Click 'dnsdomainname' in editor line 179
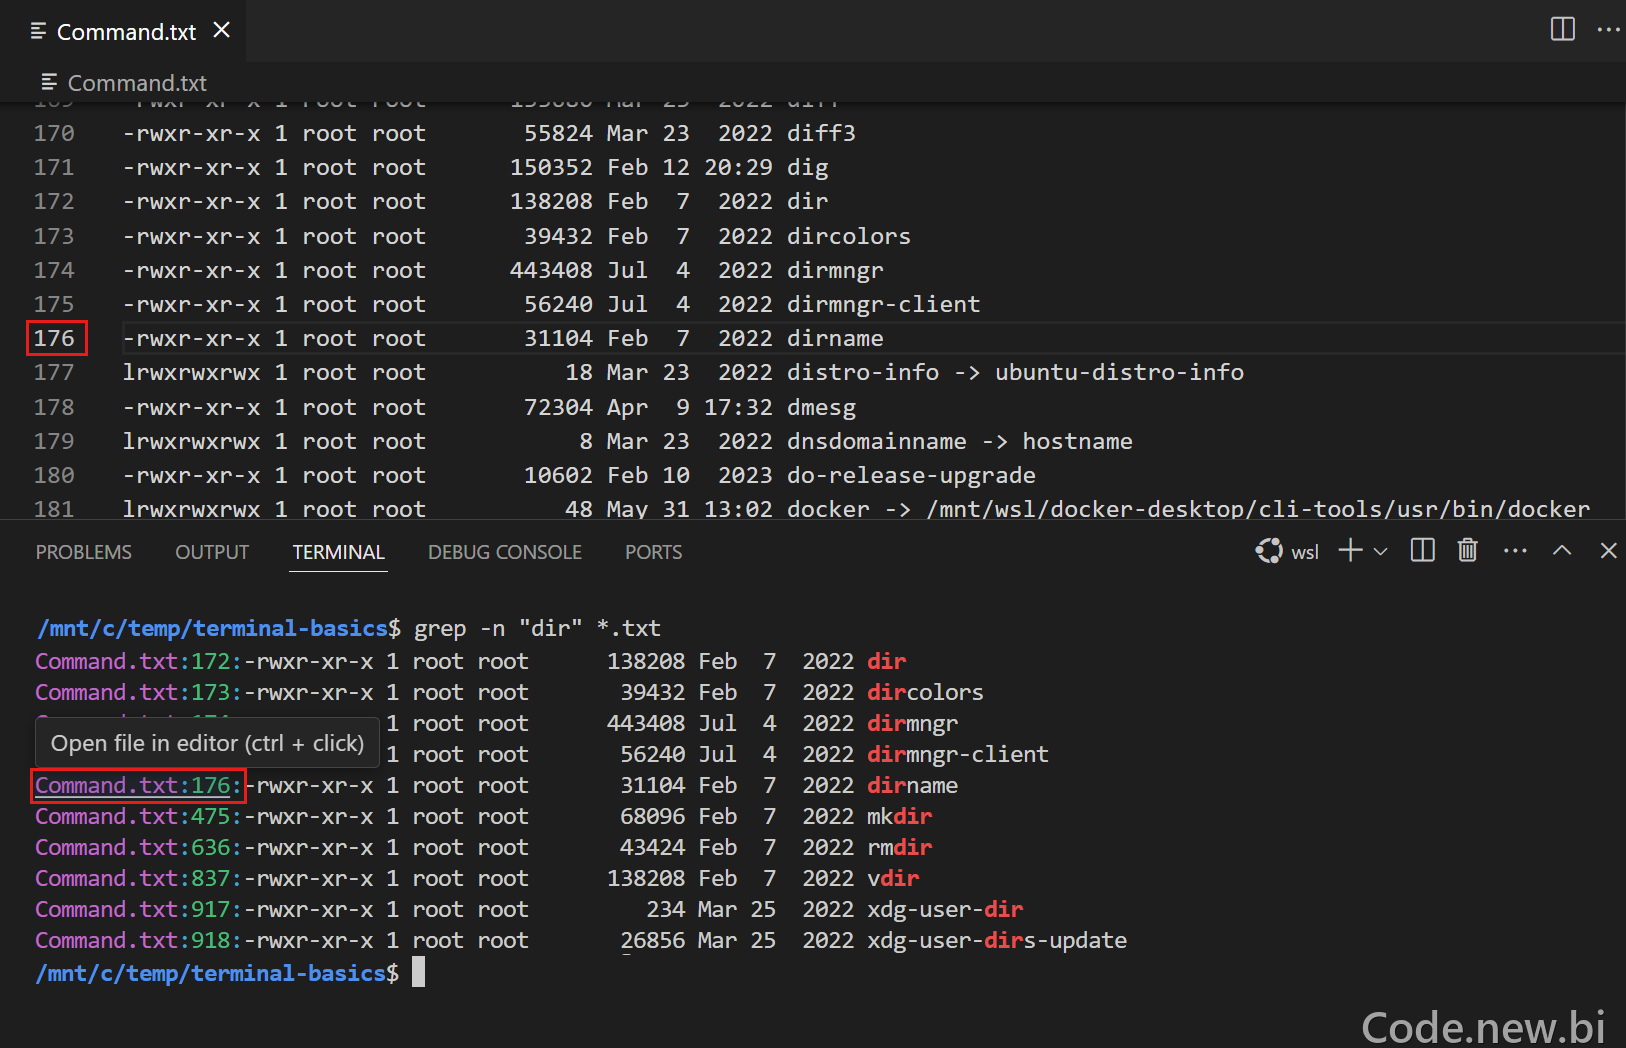The width and height of the screenshot is (1626, 1048). click(877, 441)
